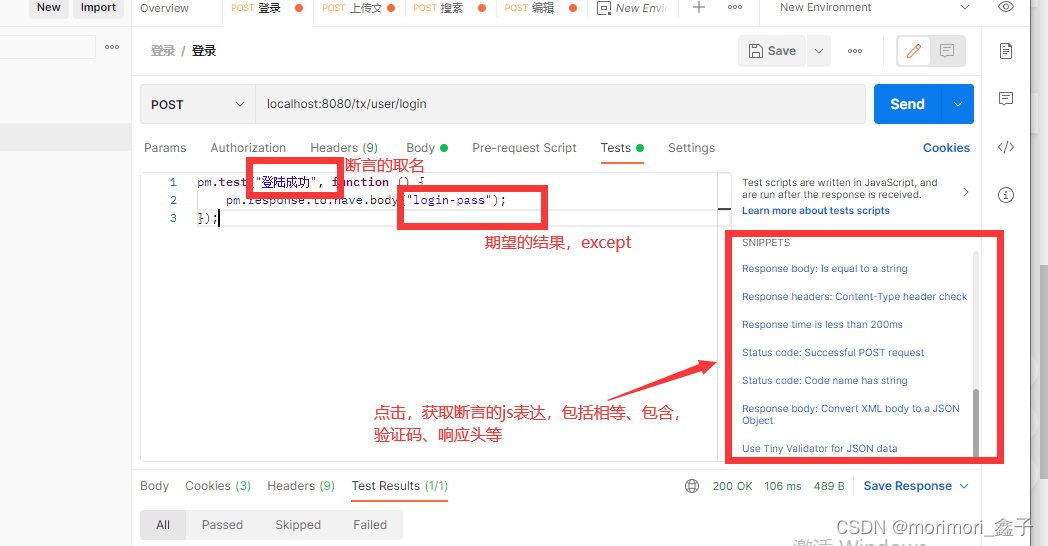Open the response Body tab
The image size is (1048, 546).
coord(154,486)
